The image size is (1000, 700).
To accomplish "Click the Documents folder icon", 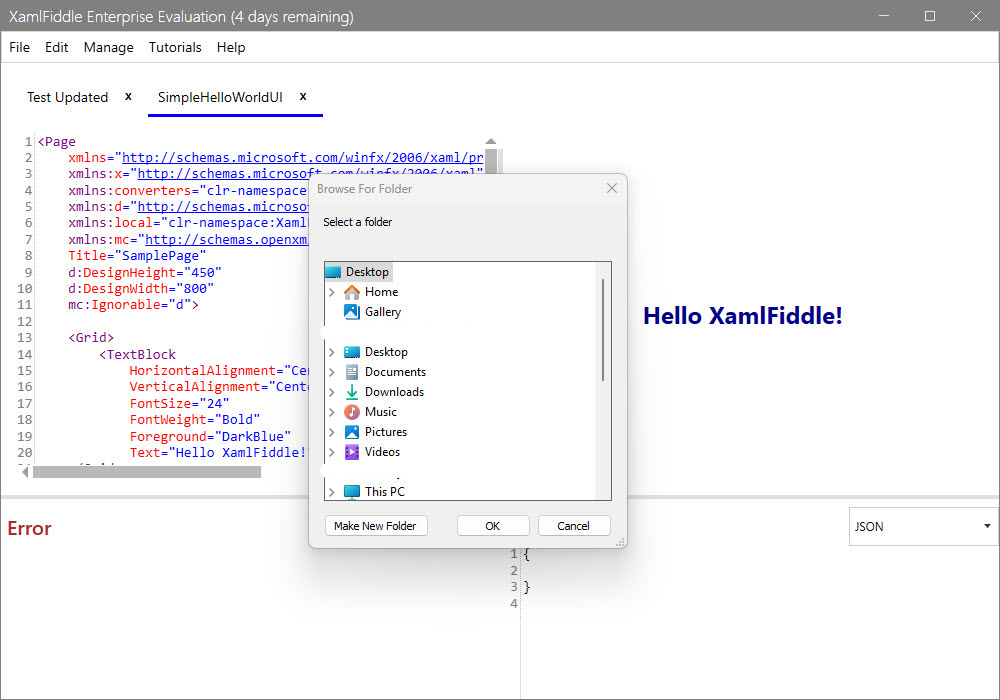I will (351, 372).
